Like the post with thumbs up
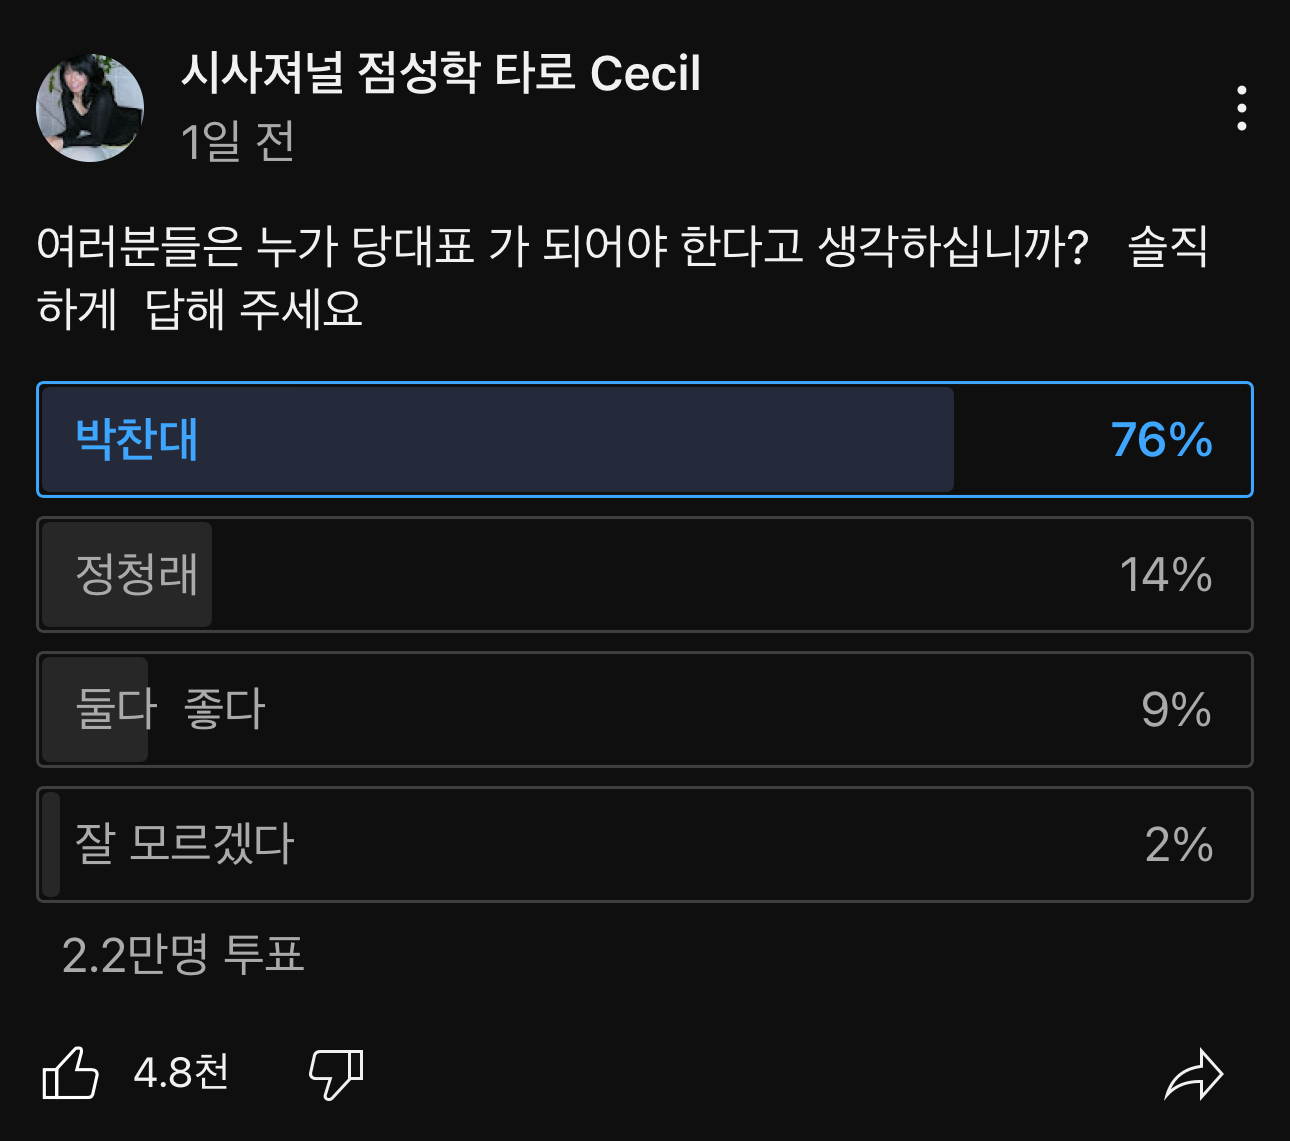Screen dimensions: 1290x1141 pyautogui.click(x=70, y=1074)
